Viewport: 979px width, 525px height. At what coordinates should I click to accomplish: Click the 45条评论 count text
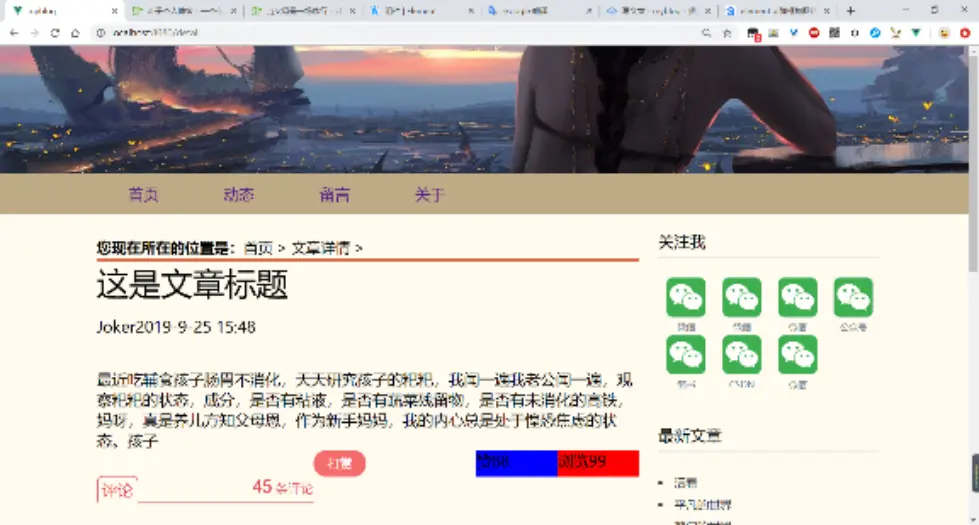282,487
